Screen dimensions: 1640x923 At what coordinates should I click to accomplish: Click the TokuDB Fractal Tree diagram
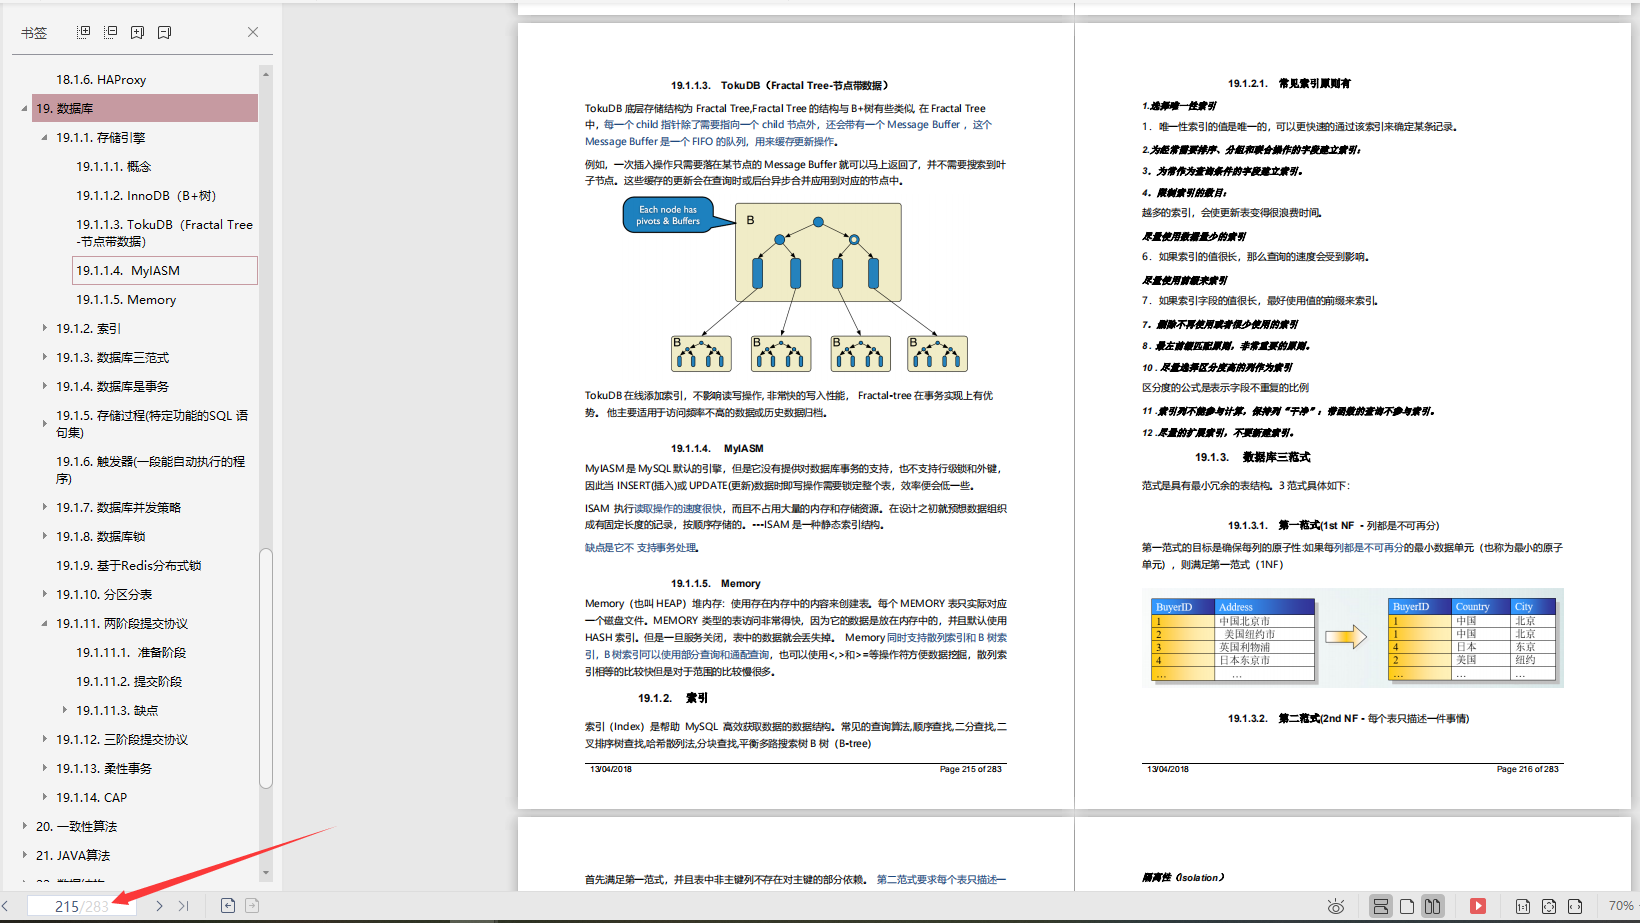click(x=795, y=284)
